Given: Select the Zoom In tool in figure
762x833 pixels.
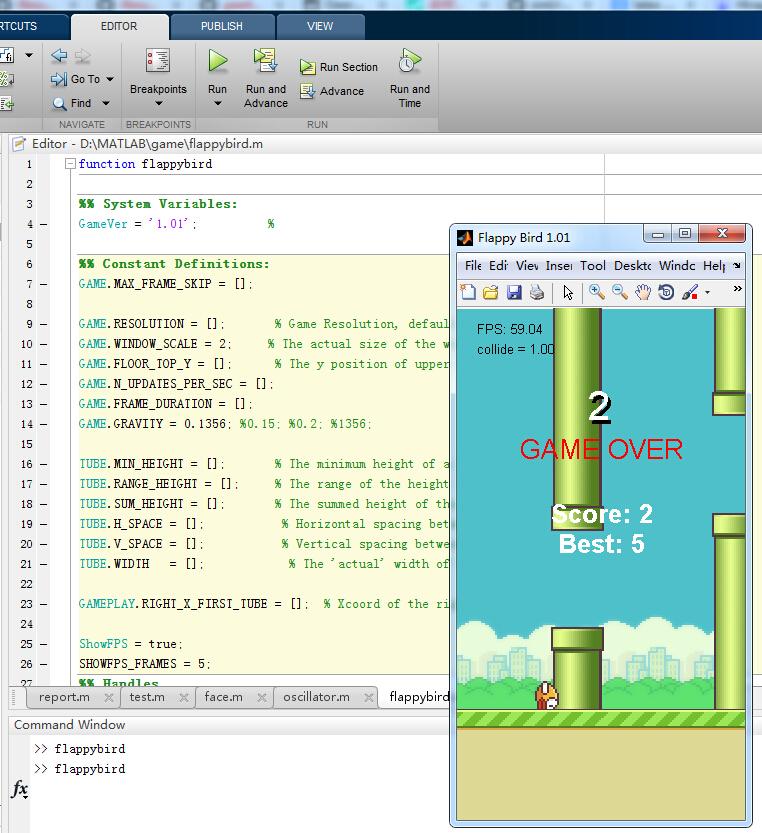Looking at the screenshot, I should click(x=597, y=292).
